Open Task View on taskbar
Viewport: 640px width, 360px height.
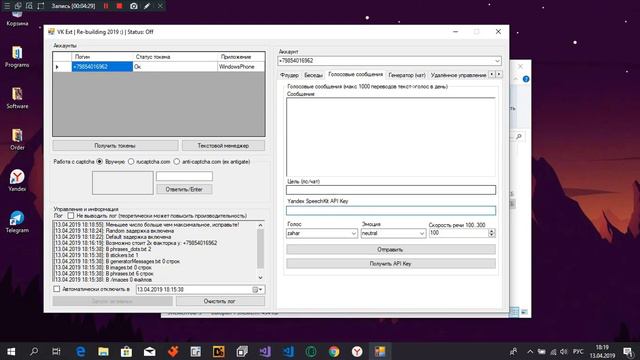(x=56, y=351)
